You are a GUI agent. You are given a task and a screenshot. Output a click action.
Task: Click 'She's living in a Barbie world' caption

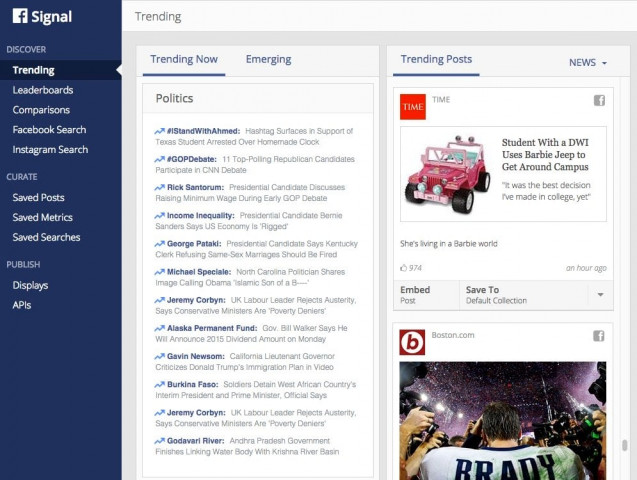448,244
